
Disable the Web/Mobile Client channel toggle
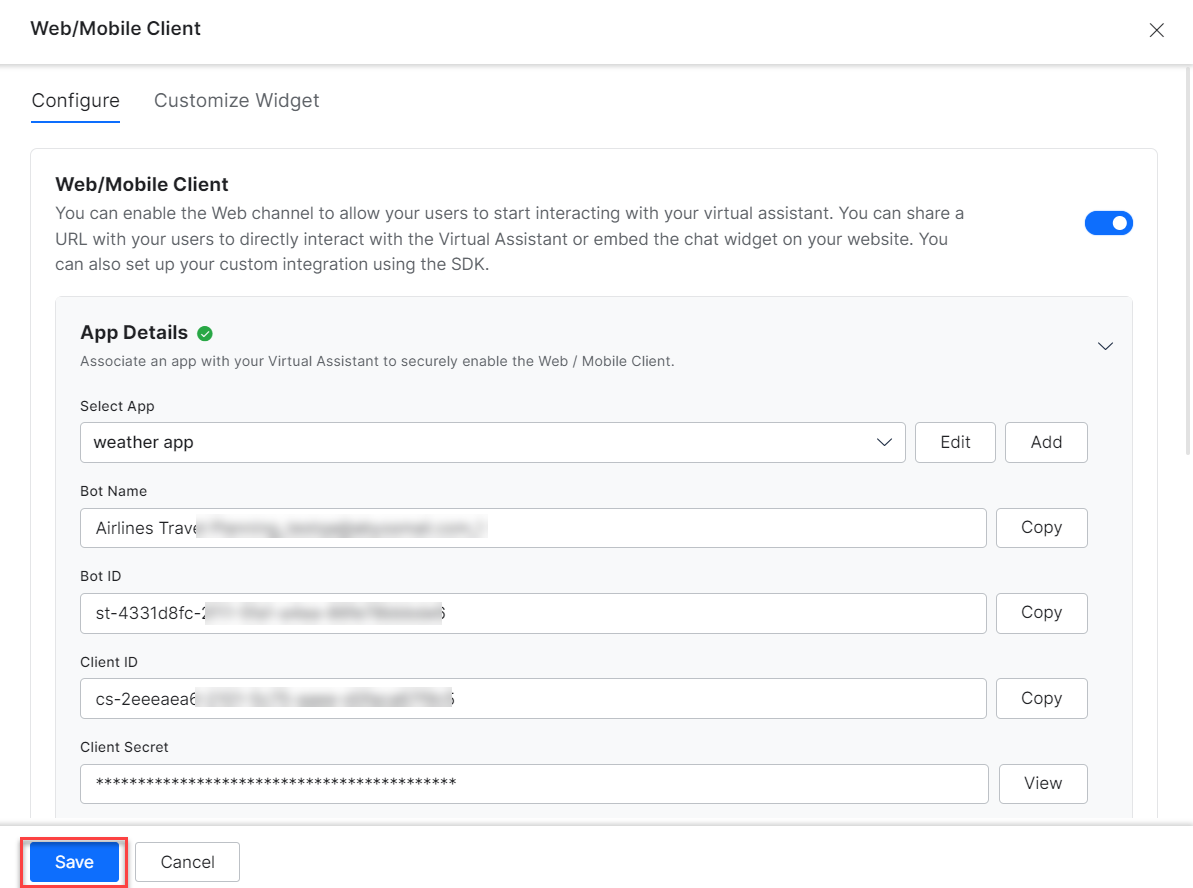(1108, 223)
